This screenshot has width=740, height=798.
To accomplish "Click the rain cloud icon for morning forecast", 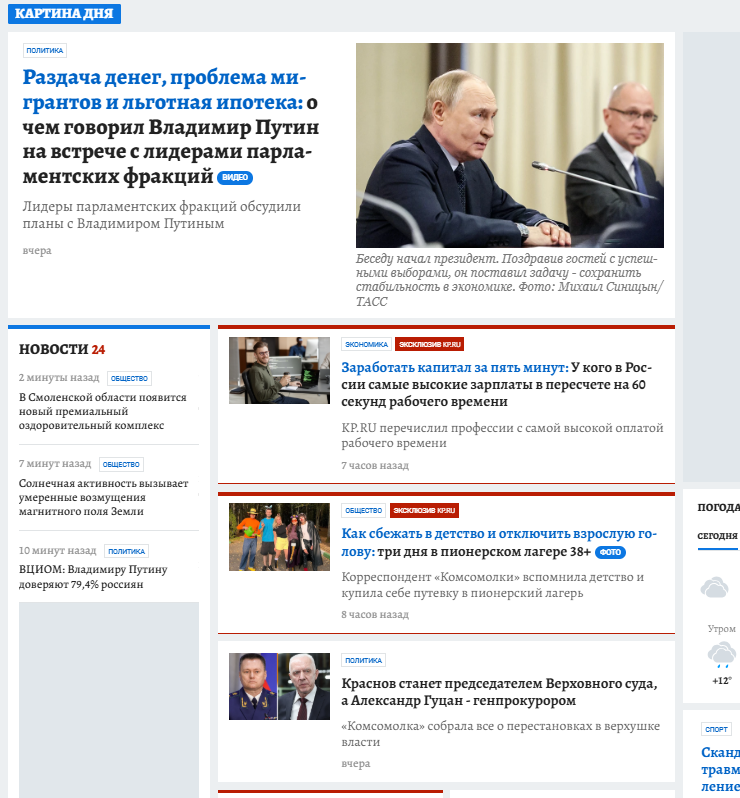I will click(x=721, y=655).
